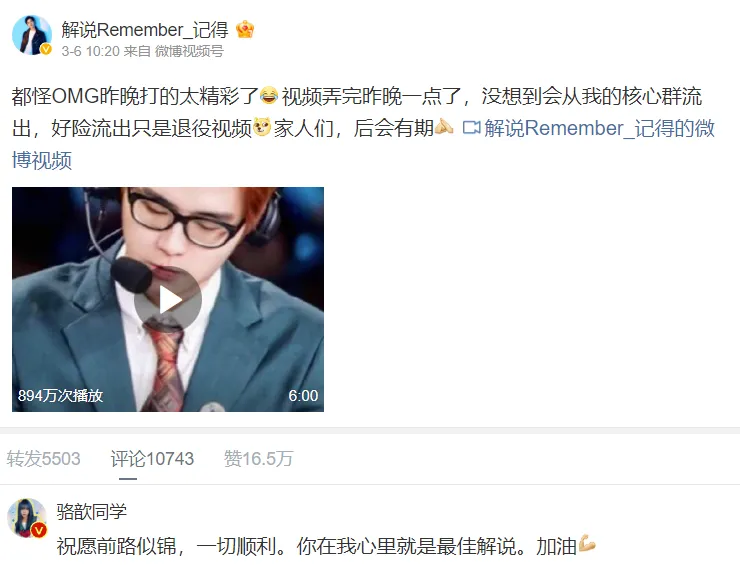Select the 评论10743 tab

tap(152, 458)
